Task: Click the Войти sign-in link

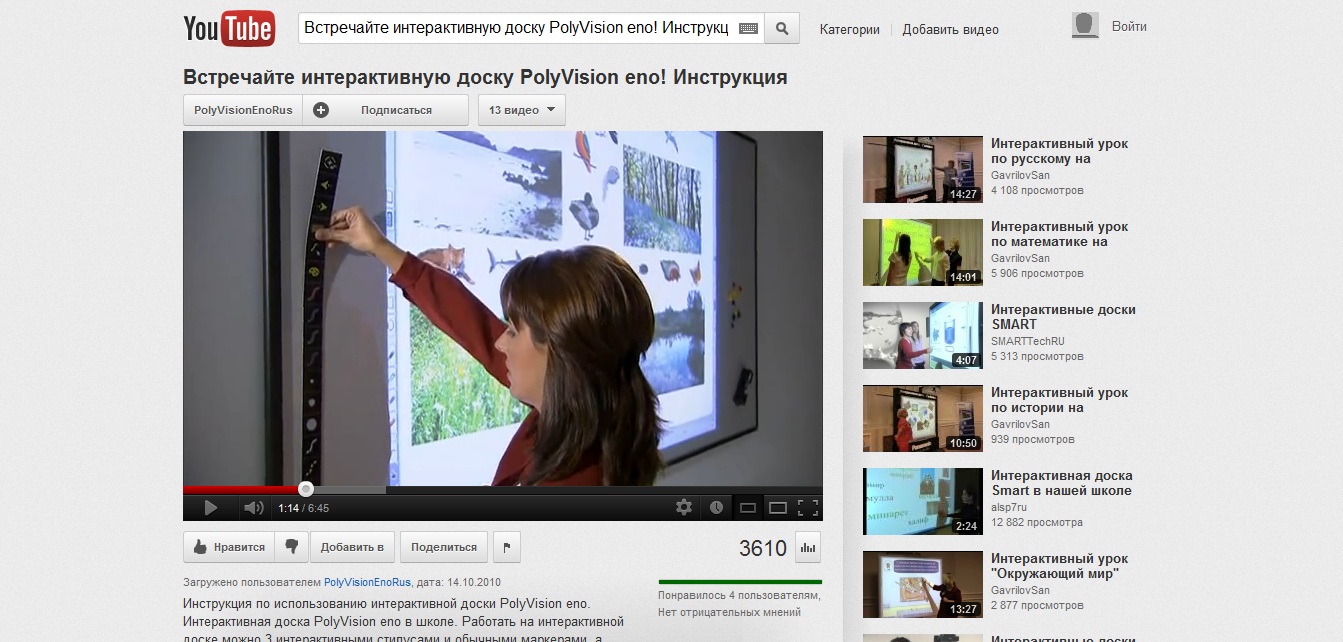Action: pos(1129,27)
